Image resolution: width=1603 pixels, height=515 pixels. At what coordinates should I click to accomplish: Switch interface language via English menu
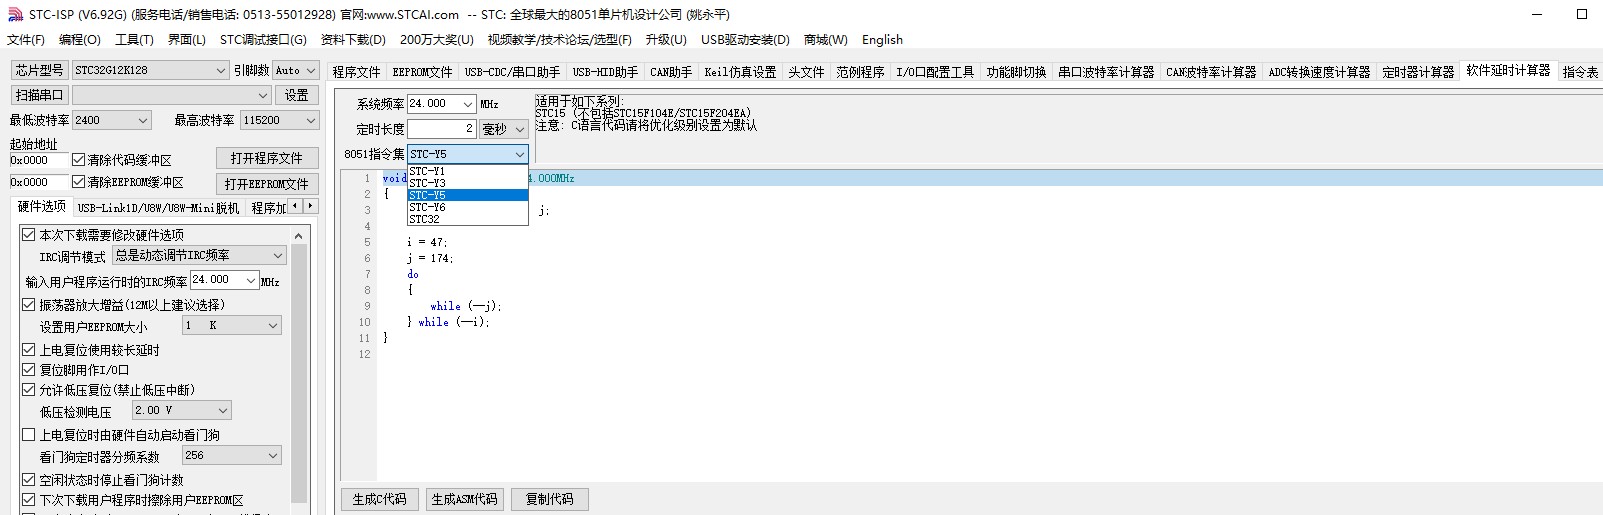tap(882, 40)
